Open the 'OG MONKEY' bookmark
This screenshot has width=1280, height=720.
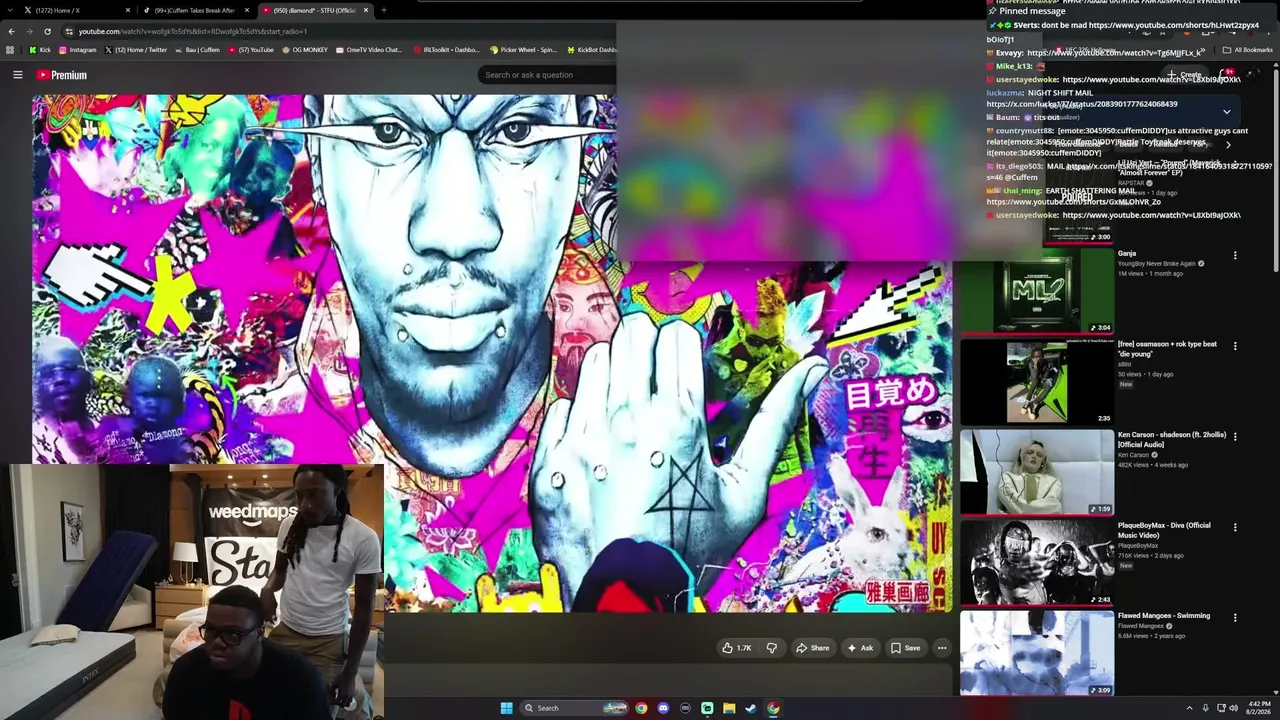point(305,50)
